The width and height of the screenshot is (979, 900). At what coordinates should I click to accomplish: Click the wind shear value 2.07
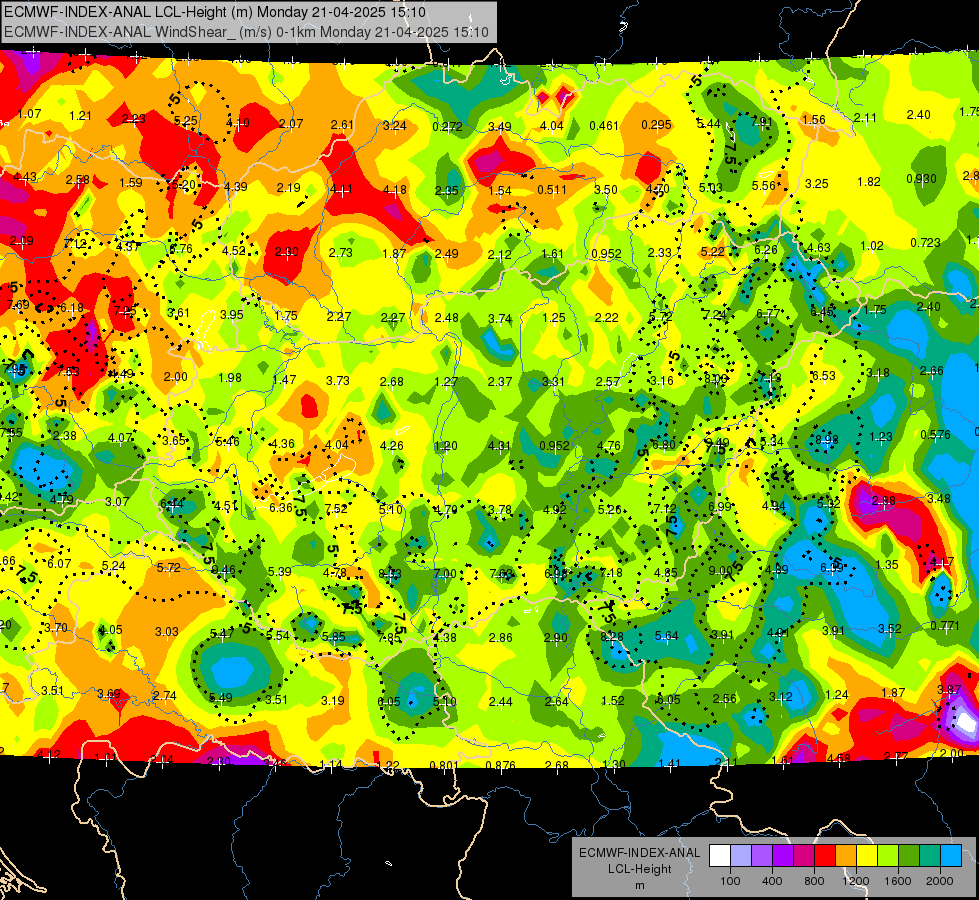pos(291,124)
